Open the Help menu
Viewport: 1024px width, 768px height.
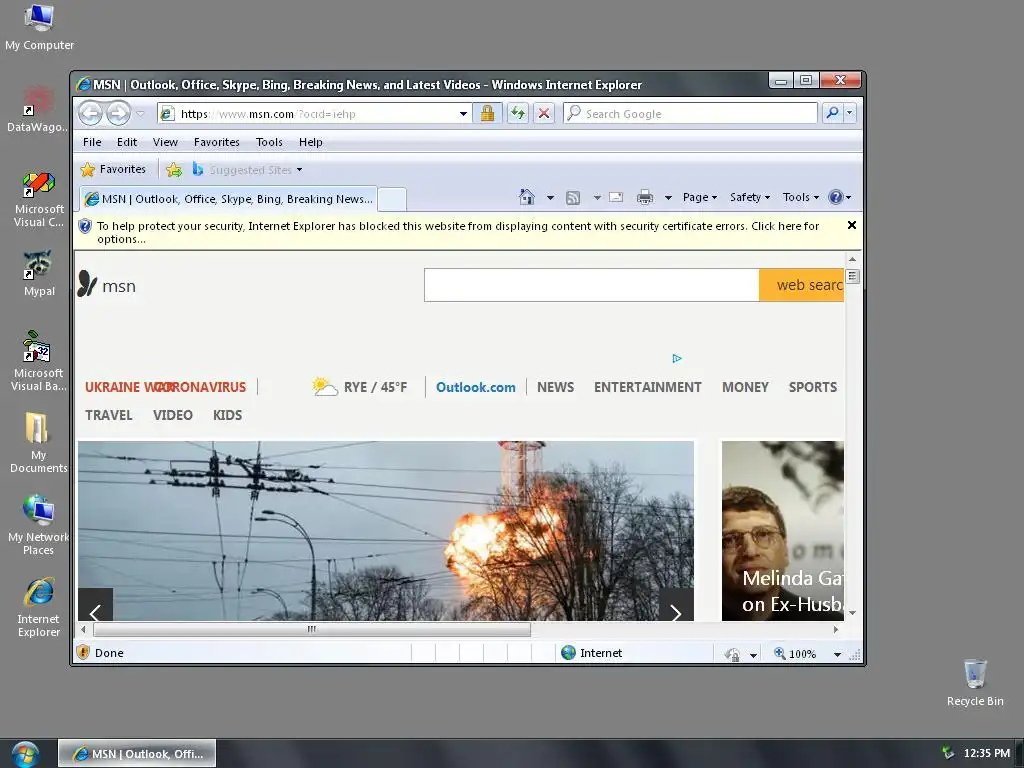click(311, 142)
